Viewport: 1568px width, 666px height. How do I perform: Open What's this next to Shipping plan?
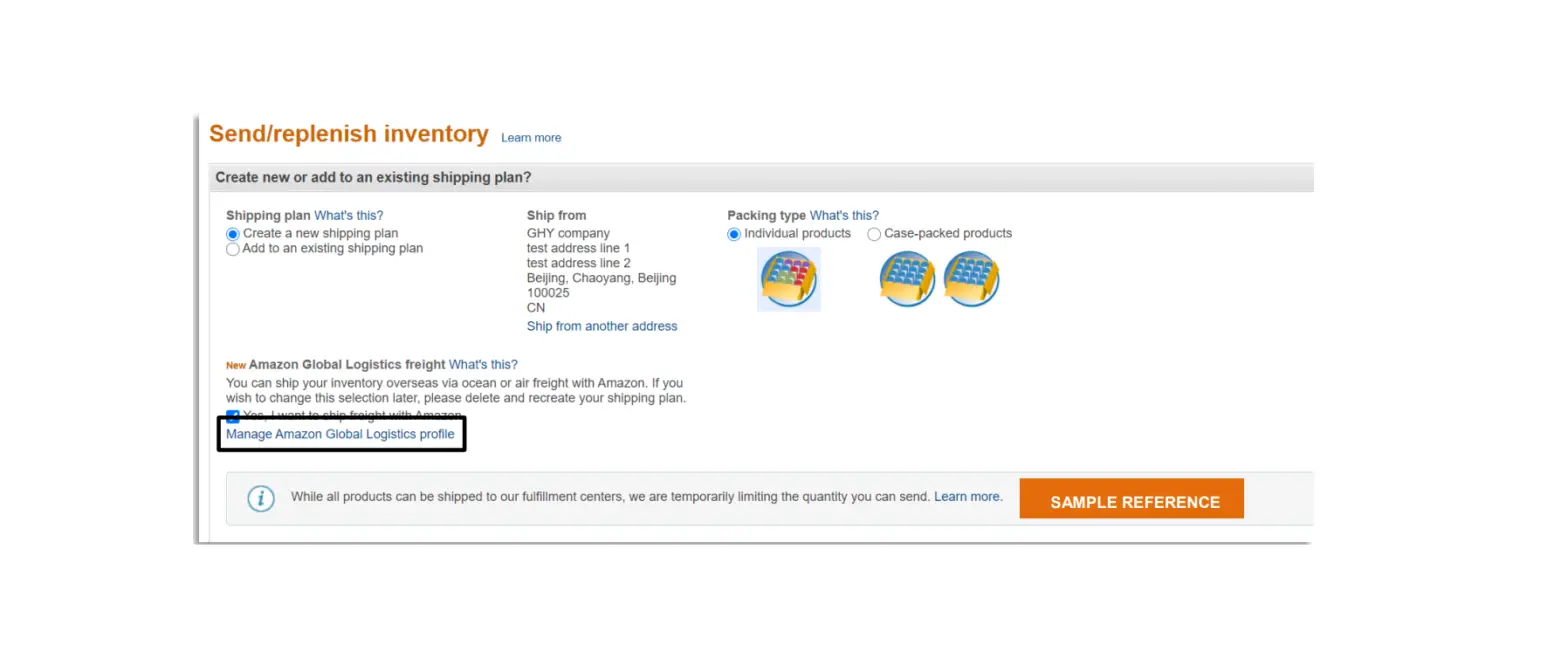[348, 215]
